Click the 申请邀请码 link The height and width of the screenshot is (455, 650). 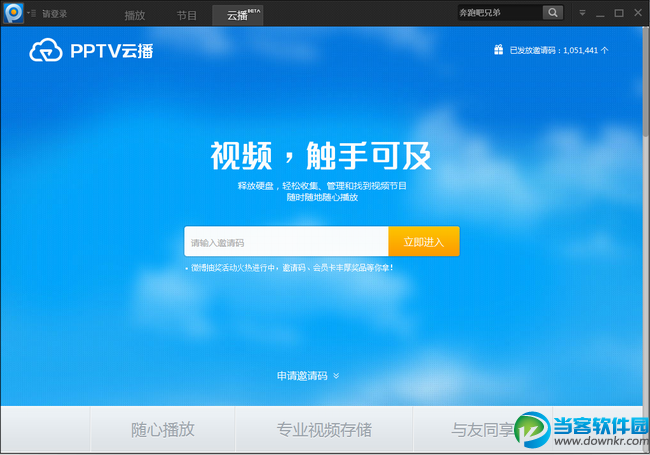(302, 376)
